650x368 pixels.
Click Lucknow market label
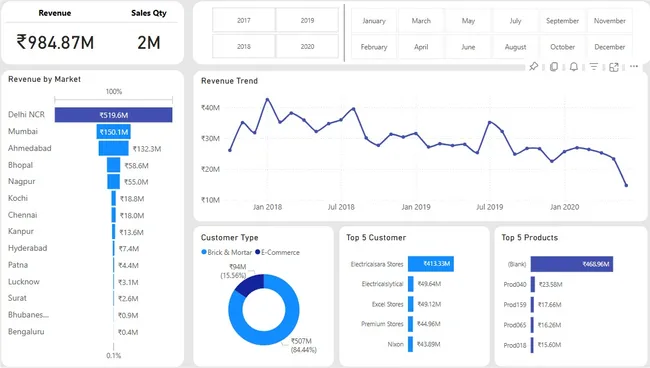tap(24, 281)
